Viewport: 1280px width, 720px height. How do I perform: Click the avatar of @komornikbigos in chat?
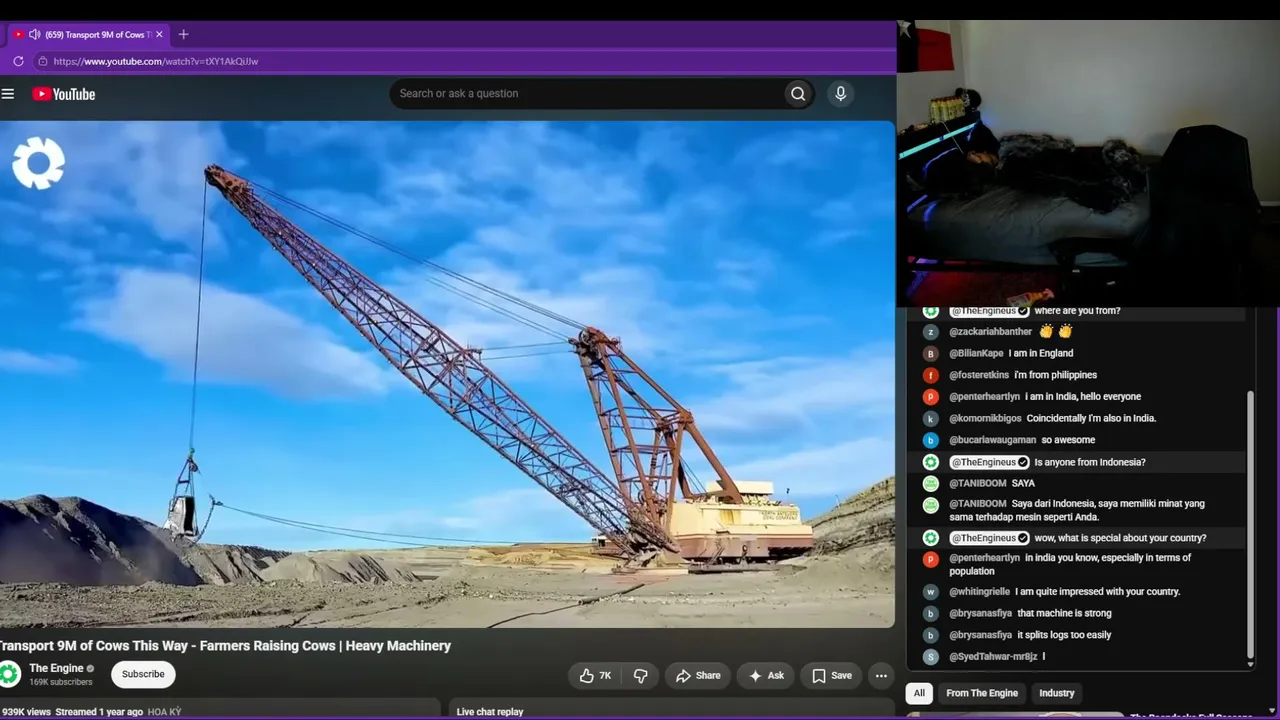[930, 418]
